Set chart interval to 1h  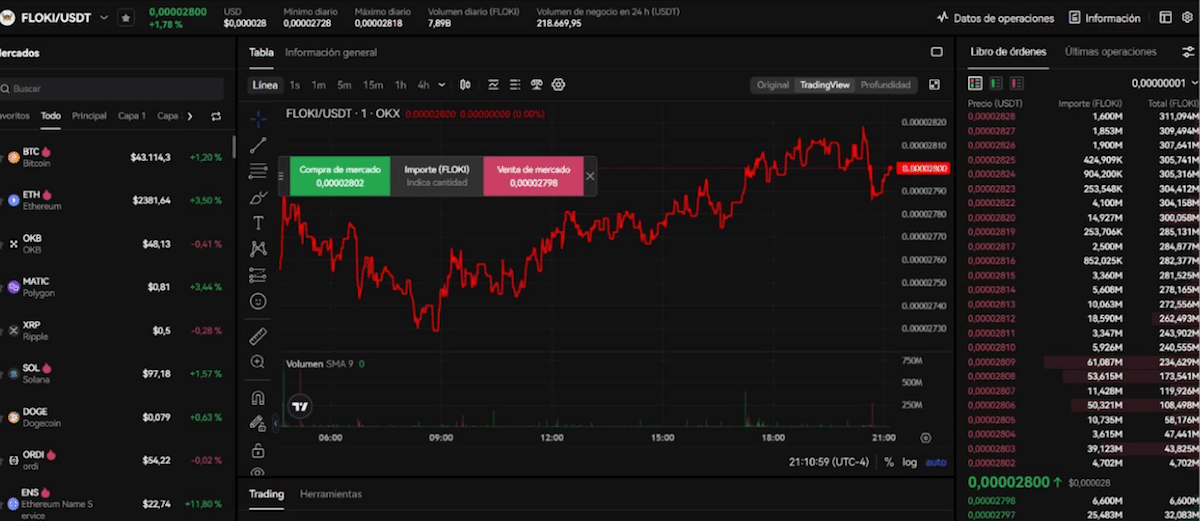click(400, 85)
